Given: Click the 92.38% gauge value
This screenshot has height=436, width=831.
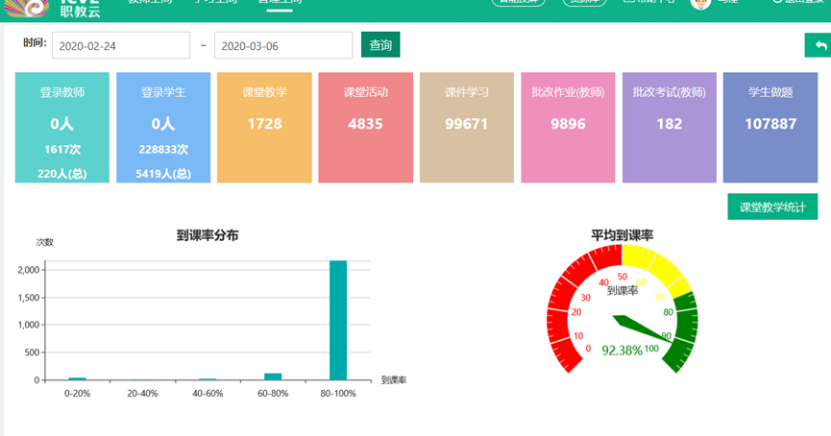Looking at the screenshot, I should (622, 351).
